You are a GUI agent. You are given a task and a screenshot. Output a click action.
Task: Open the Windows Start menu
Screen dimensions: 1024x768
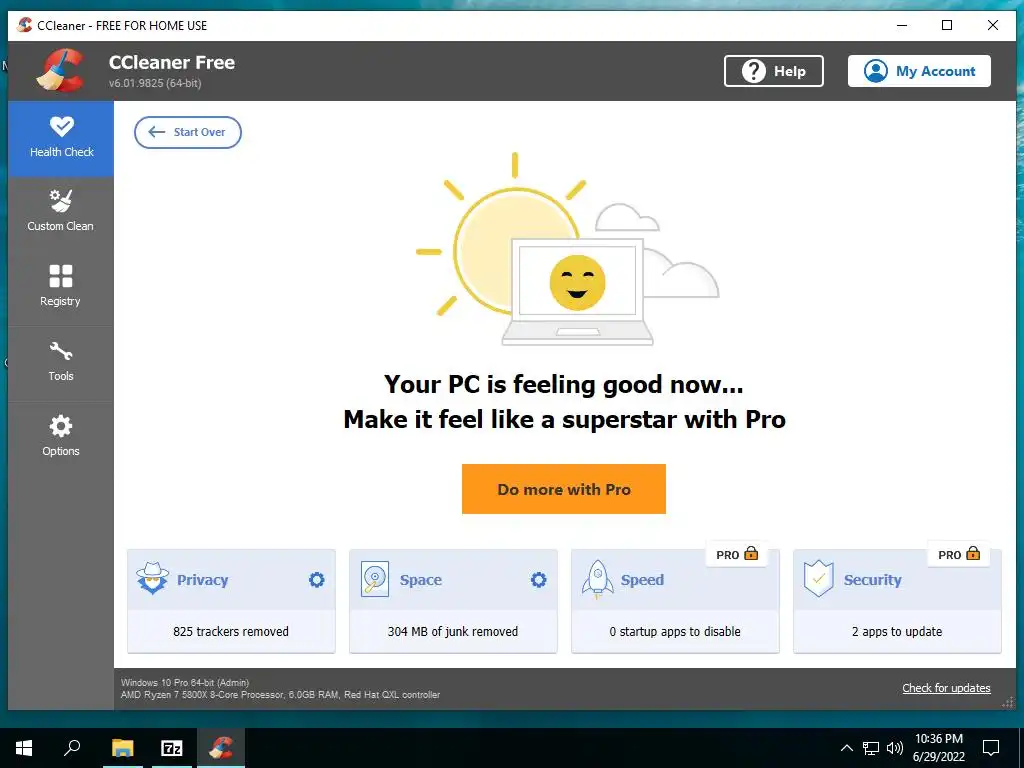24,748
